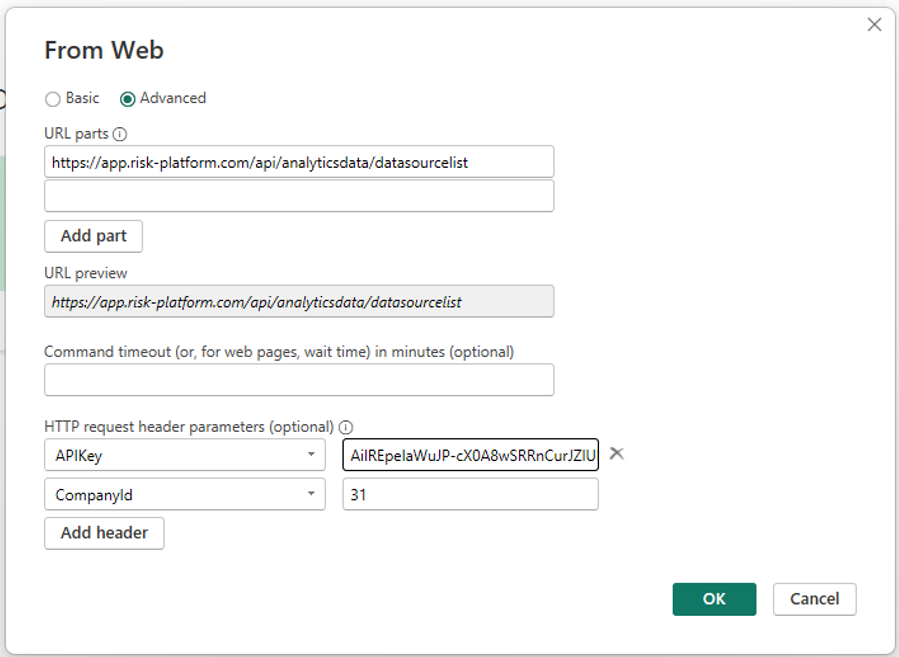Click the APIKey header name combo box

(185, 455)
